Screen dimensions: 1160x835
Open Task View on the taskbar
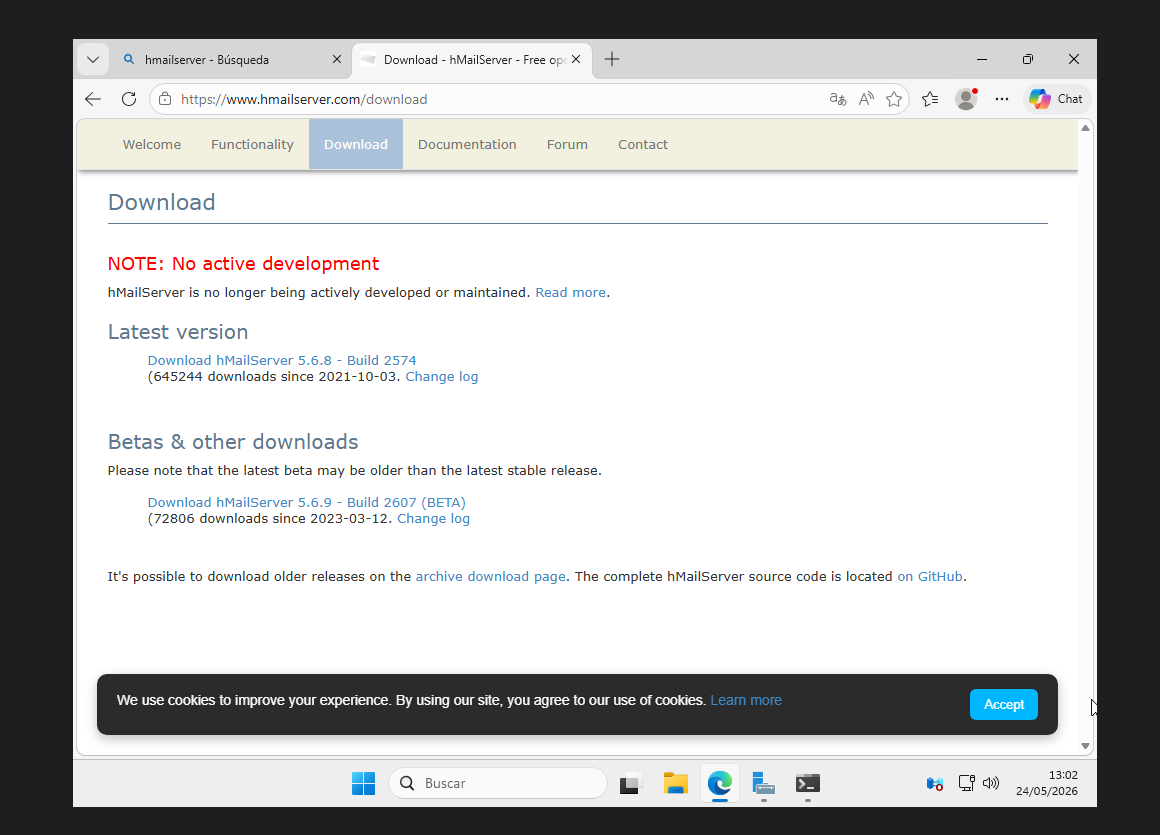click(x=630, y=783)
